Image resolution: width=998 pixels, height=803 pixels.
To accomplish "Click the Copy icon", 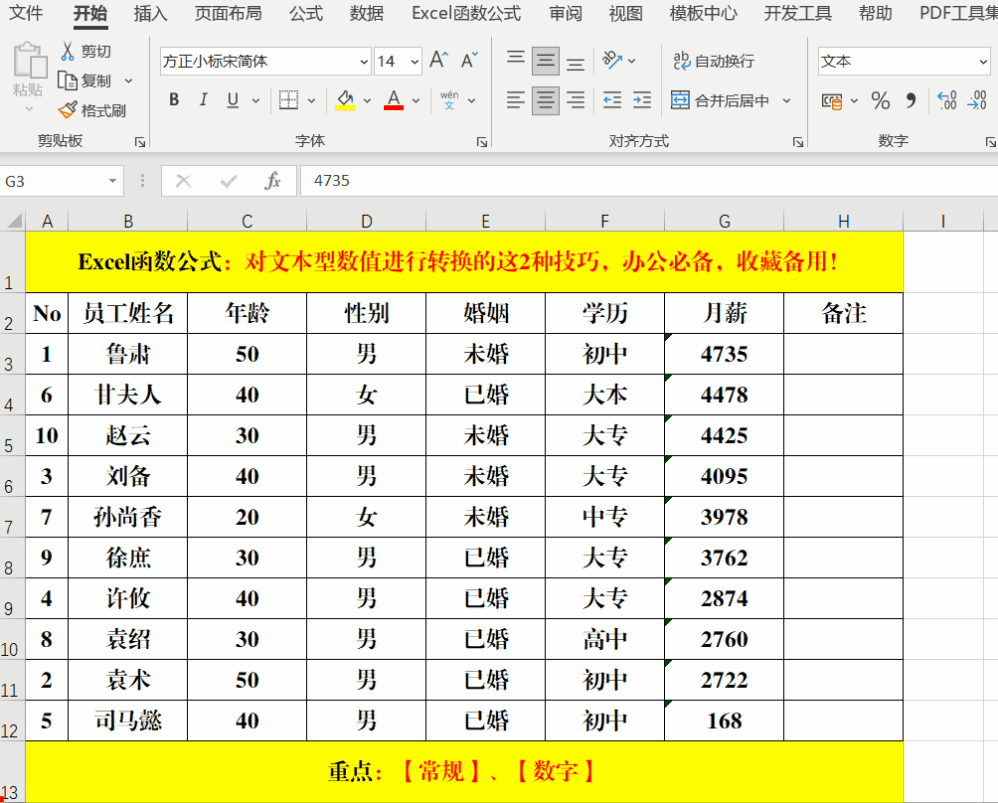I will click(67, 80).
